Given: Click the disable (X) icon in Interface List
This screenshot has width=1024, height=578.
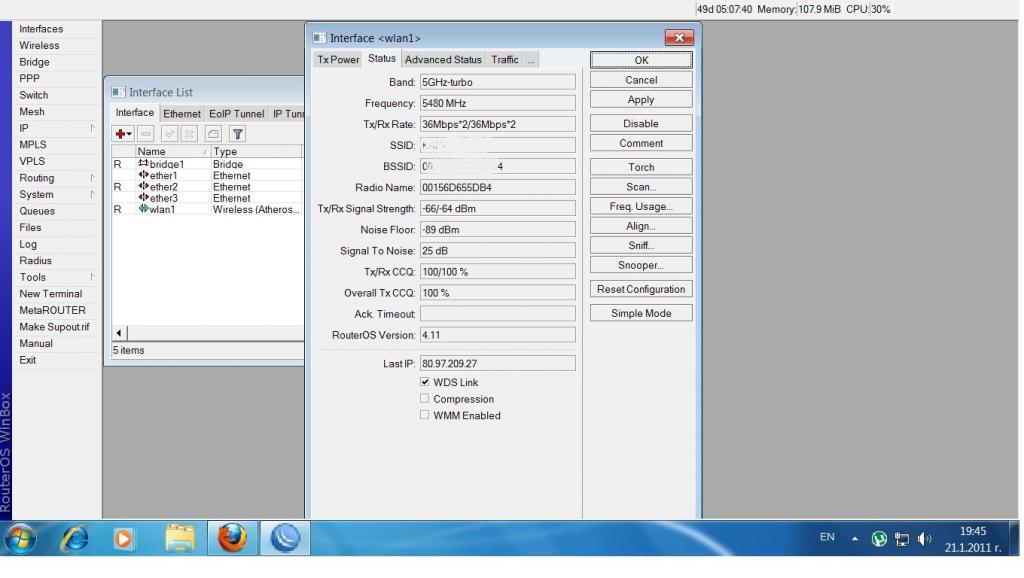Looking at the screenshot, I should 189,134.
